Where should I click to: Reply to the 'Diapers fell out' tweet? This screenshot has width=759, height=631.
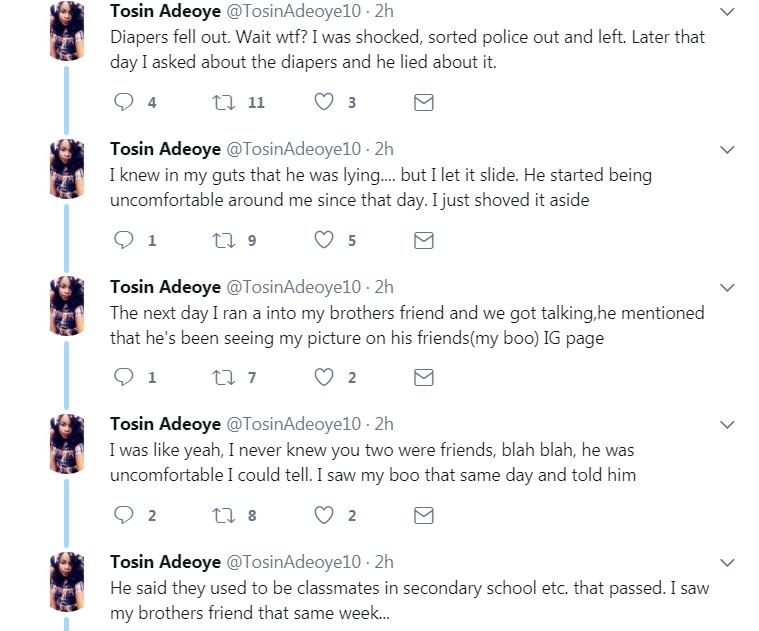pyautogui.click(x=124, y=102)
